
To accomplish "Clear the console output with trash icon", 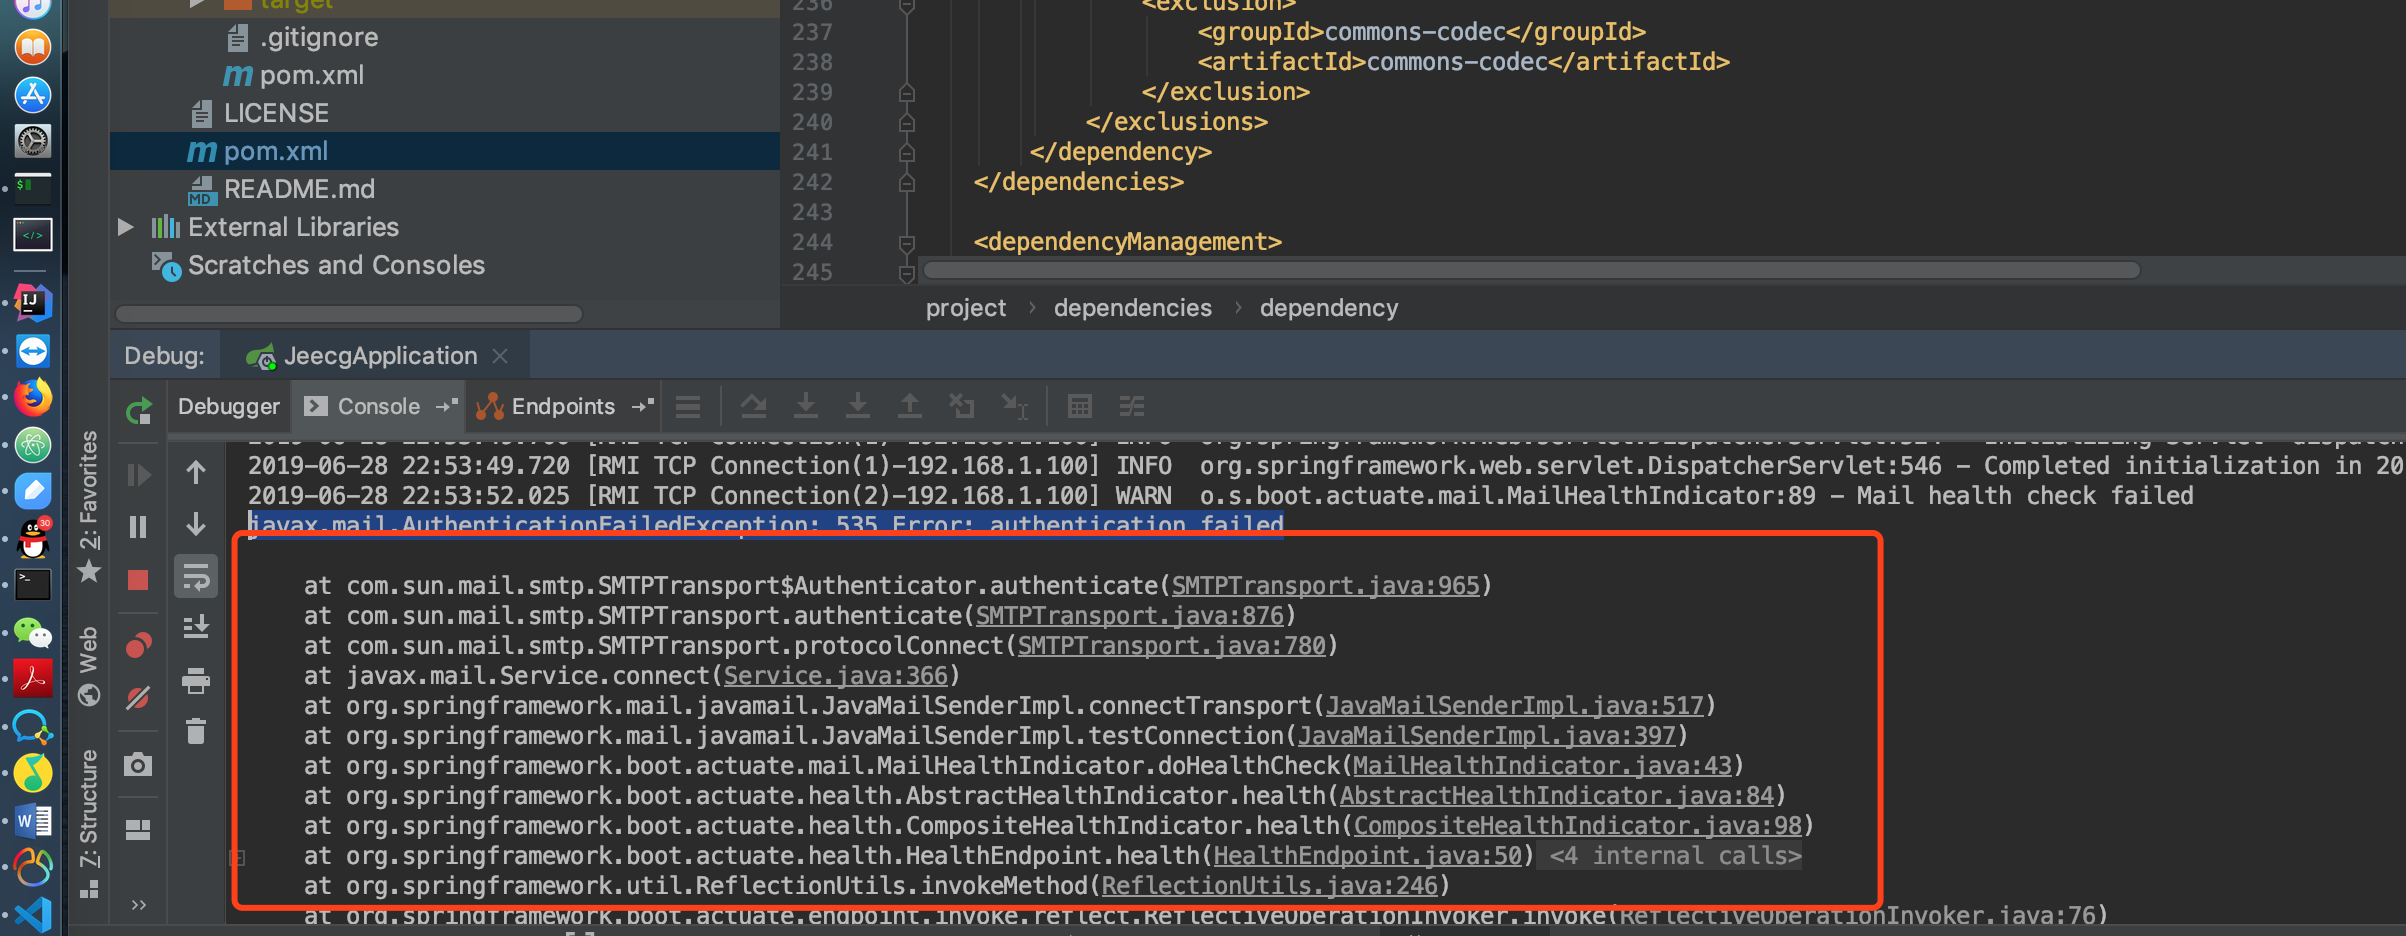I will click(196, 731).
